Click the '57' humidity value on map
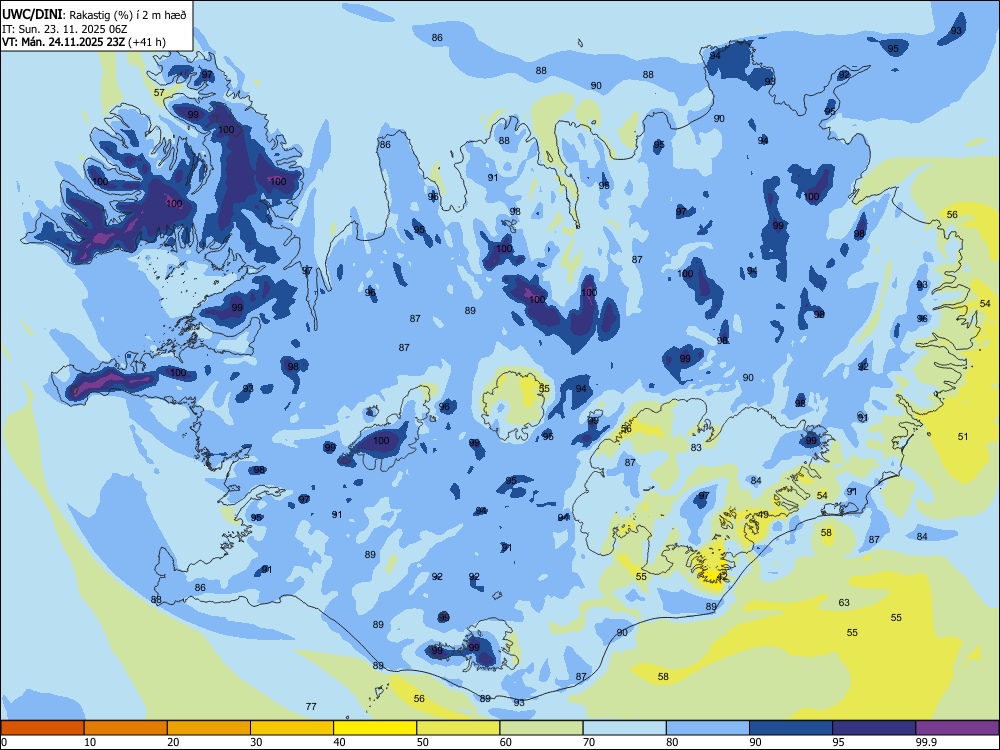1000x750 pixels. pyautogui.click(x=159, y=92)
